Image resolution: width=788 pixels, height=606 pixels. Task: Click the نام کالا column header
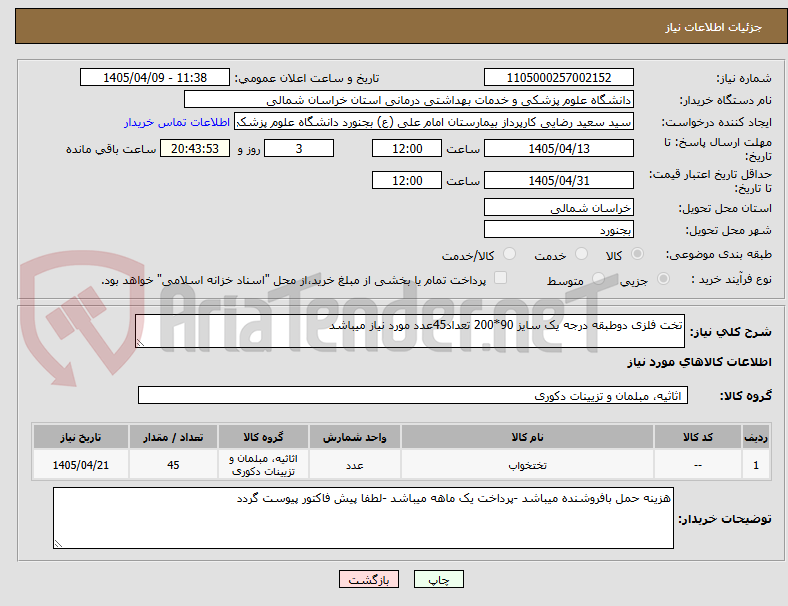527,437
